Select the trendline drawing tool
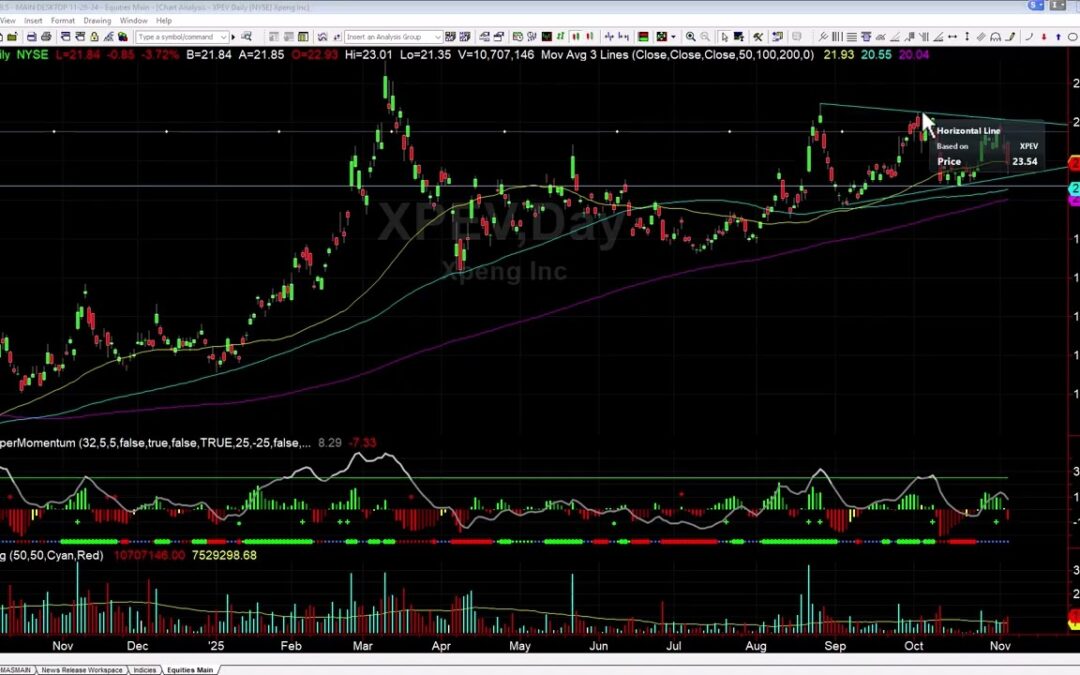 pos(895,36)
